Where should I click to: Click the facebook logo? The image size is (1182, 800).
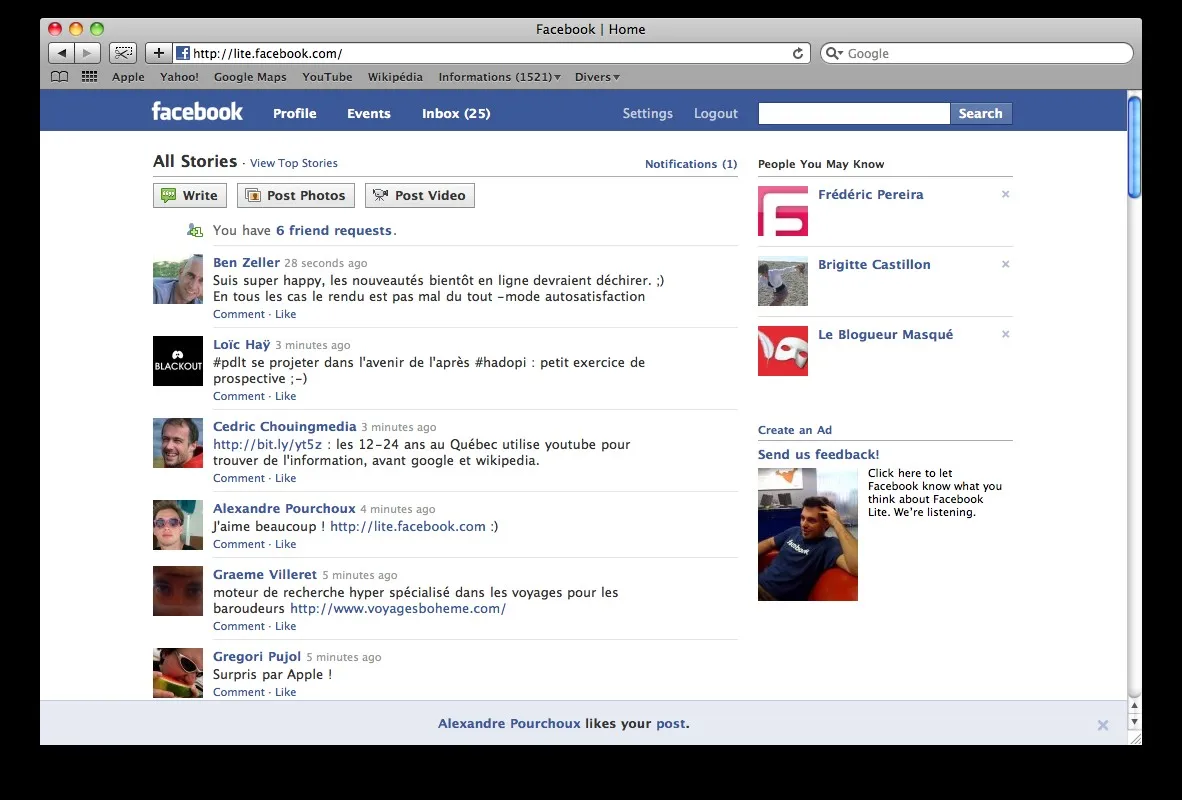point(197,112)
